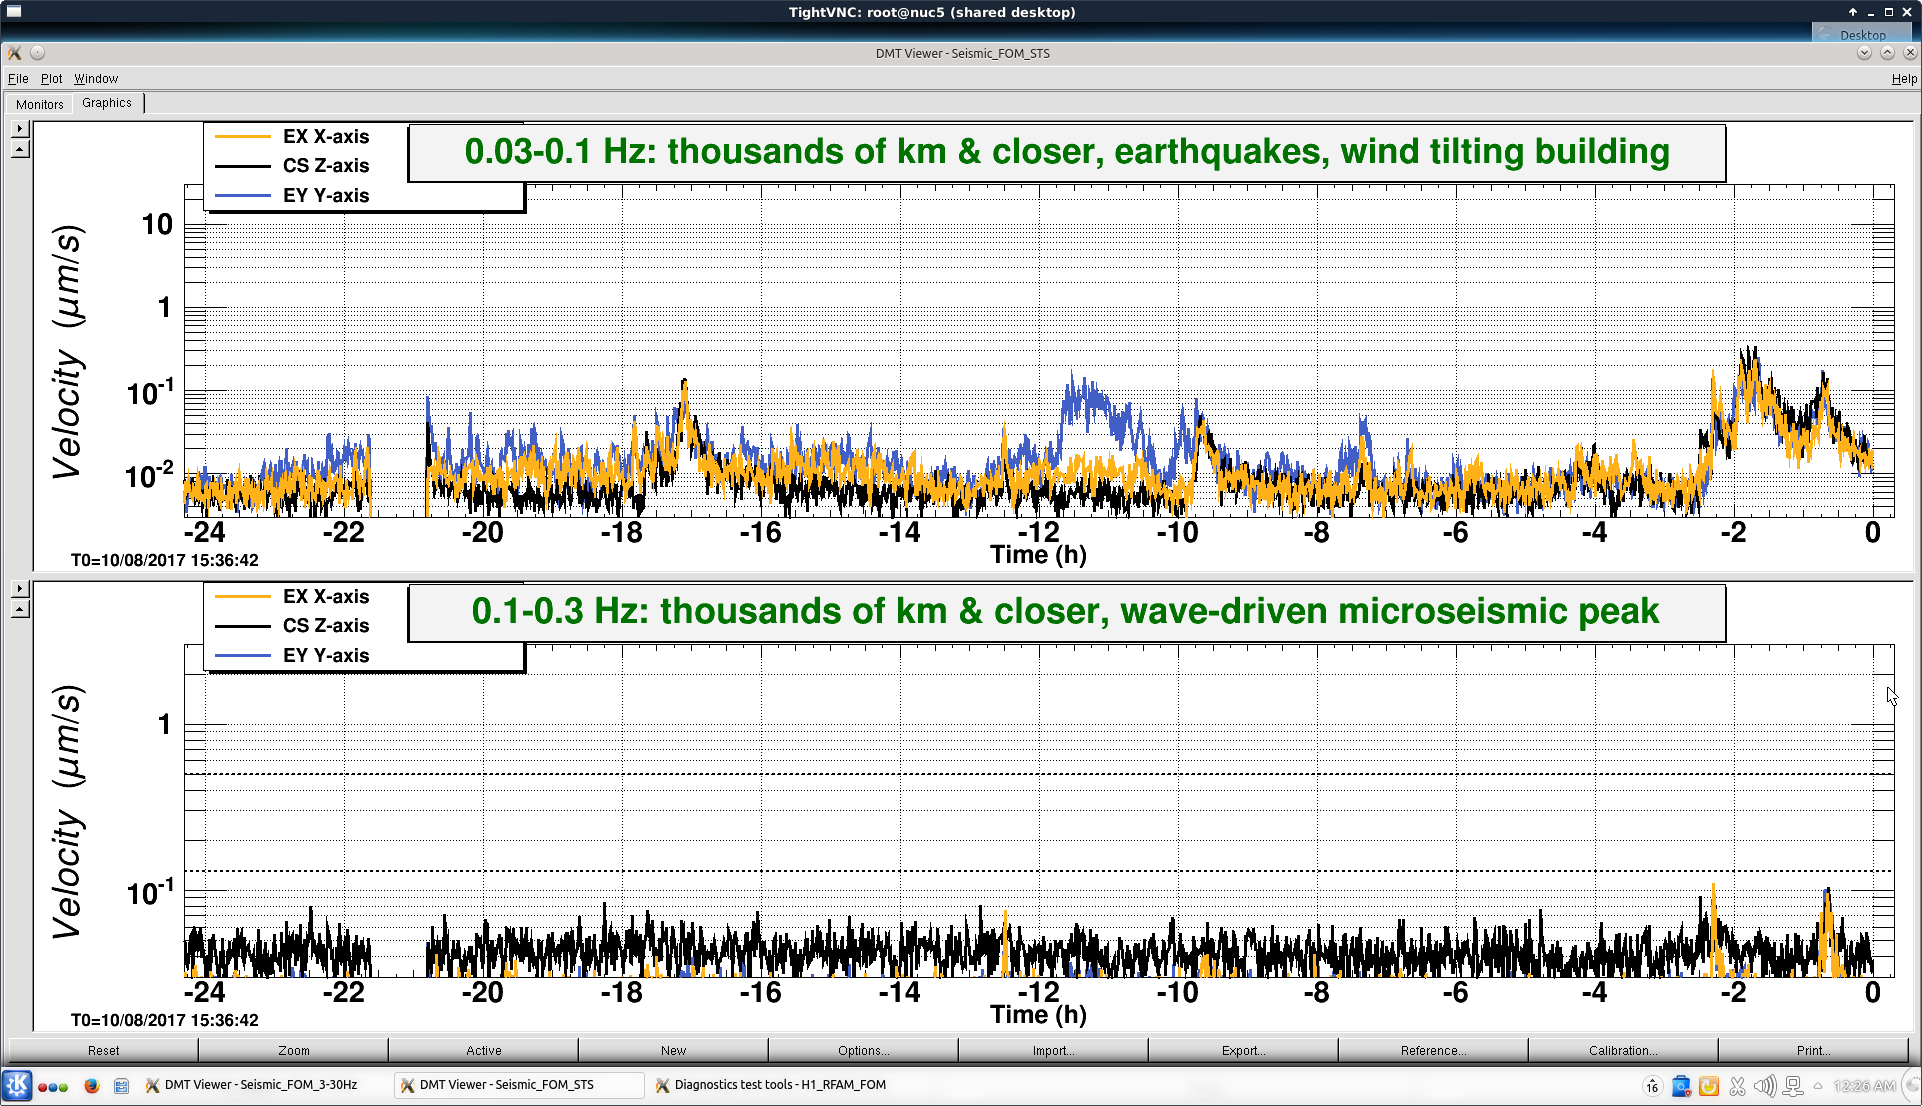Viewport: 1922px width, 1106px height.
Task: Click the T0=10/08/2017 timestamp under the bottom plot
Action: pos(164,1020)
